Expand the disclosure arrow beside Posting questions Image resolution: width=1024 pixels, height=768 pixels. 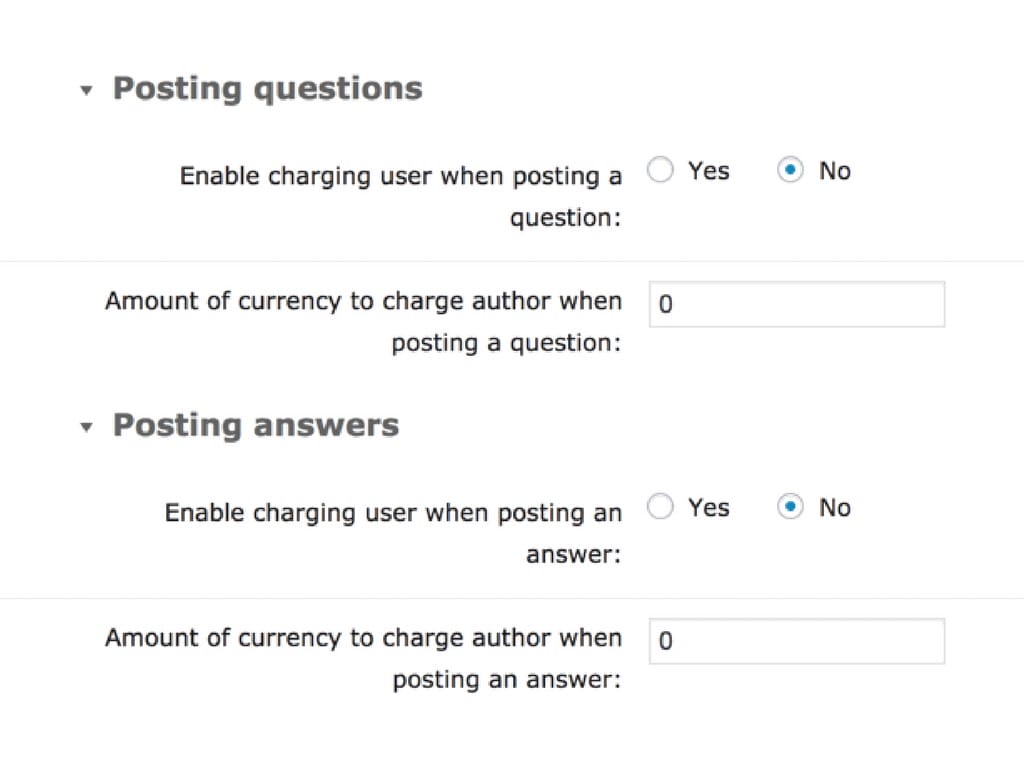[x=86, y=90]
